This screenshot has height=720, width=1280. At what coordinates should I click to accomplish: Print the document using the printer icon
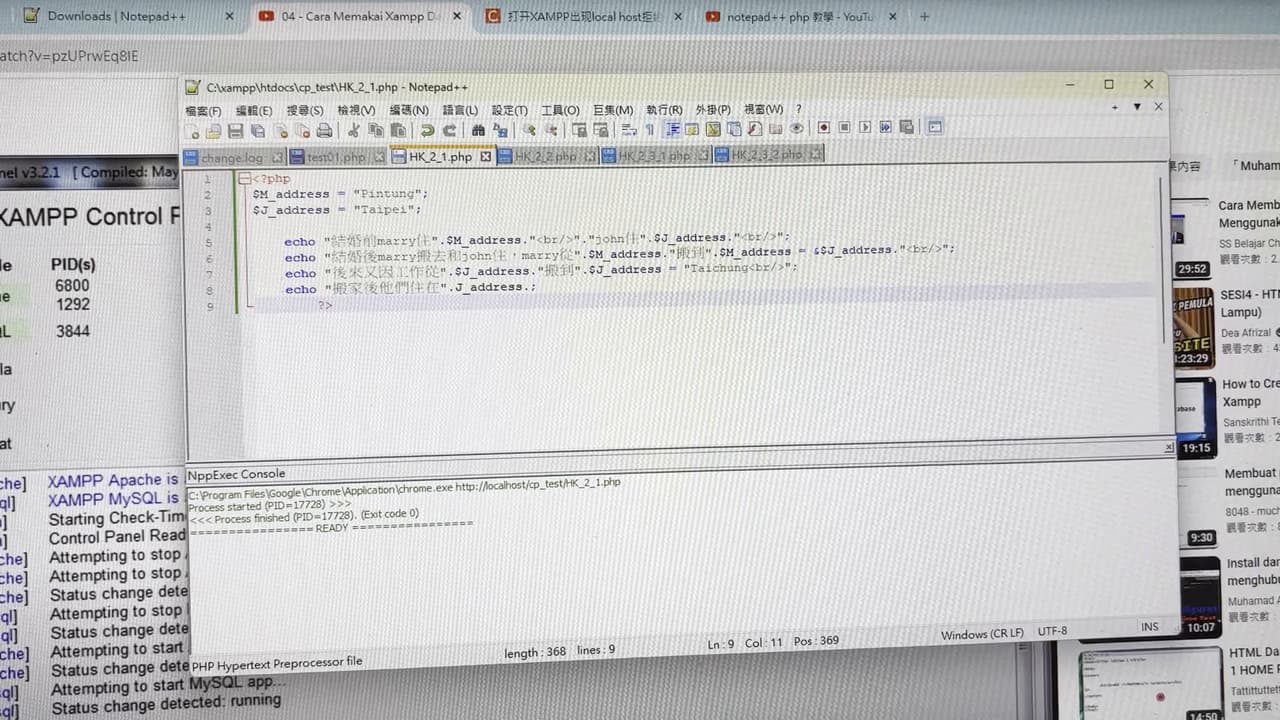[x=326, y=130]
